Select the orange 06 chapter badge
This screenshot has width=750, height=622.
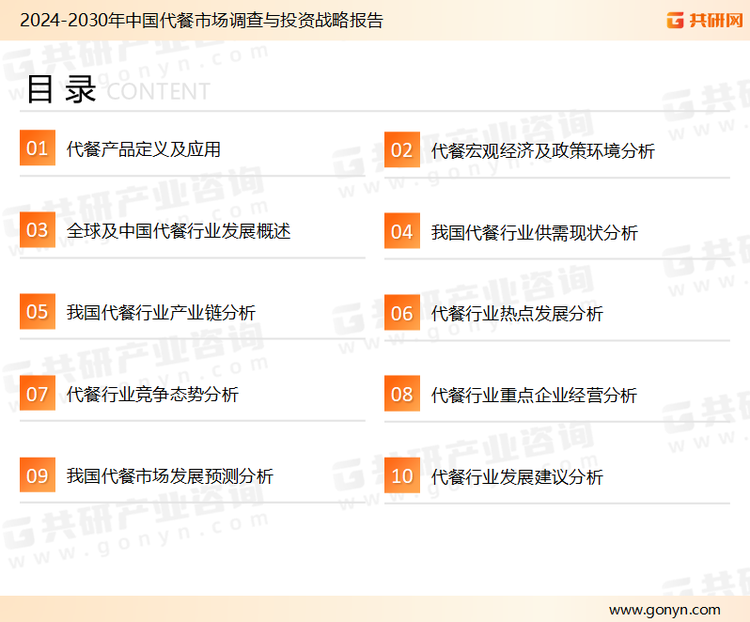pos(402,313)
